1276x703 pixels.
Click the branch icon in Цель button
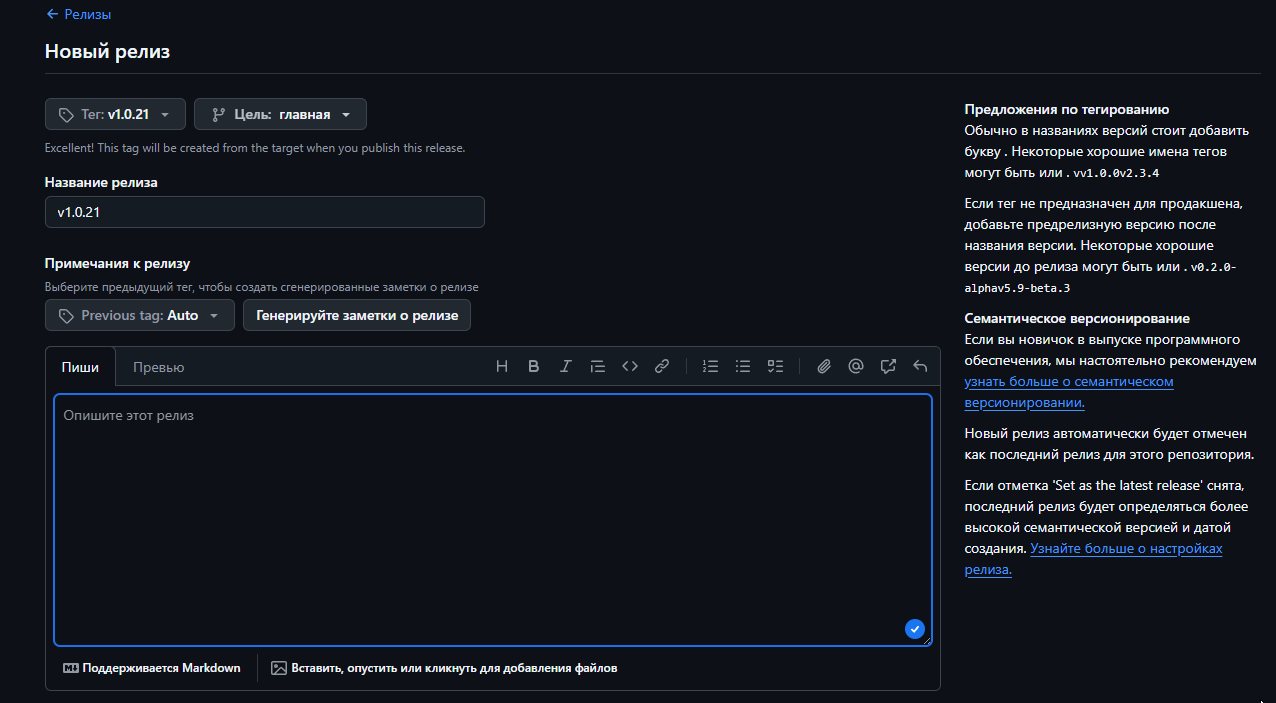pyautogui.click(x=218, y=115)
